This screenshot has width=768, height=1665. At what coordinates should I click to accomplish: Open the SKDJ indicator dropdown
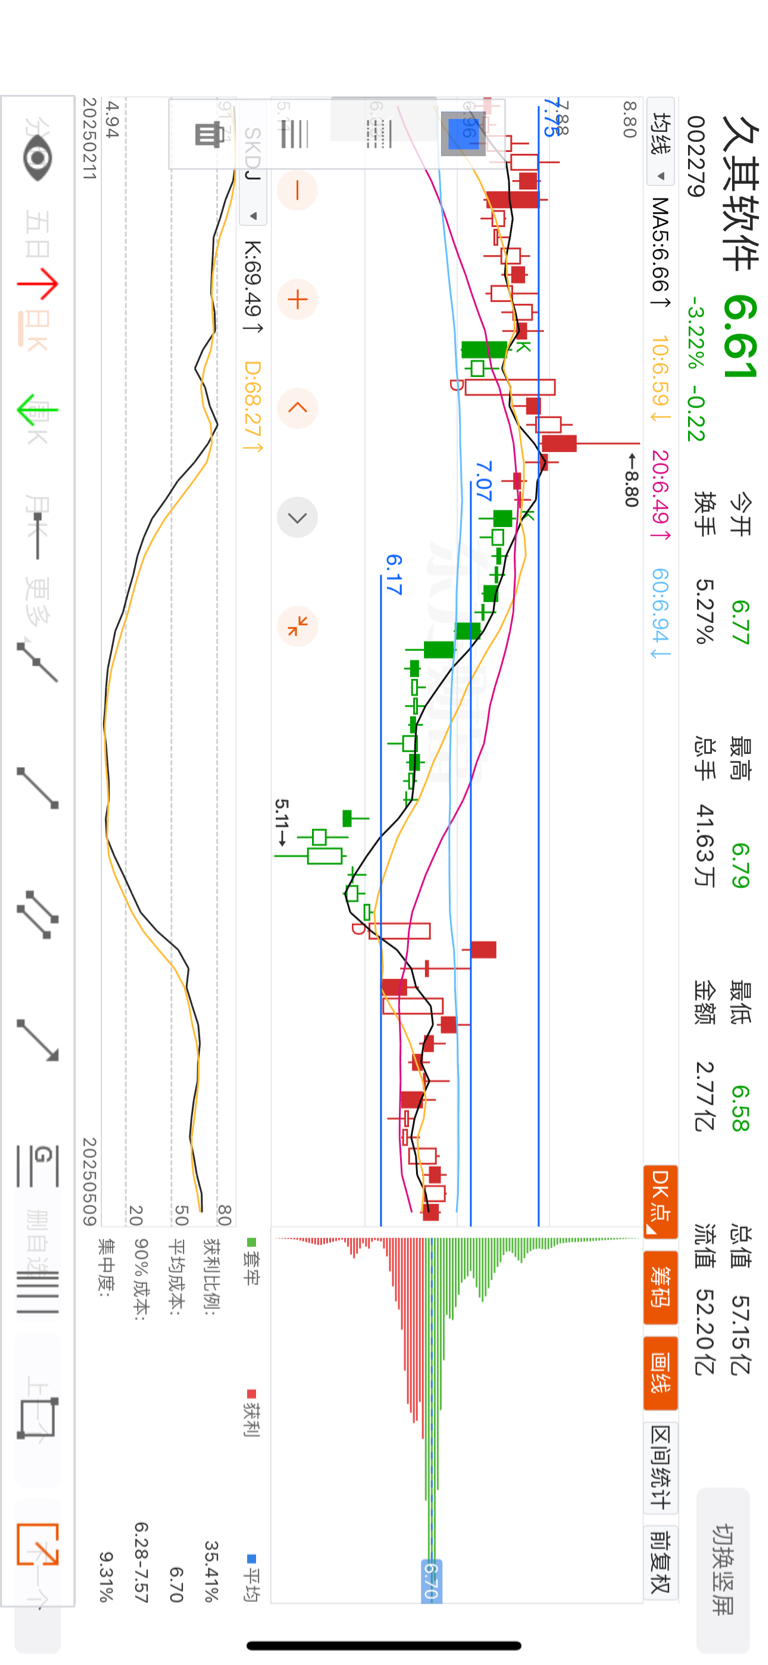click(x=252, y=173)
